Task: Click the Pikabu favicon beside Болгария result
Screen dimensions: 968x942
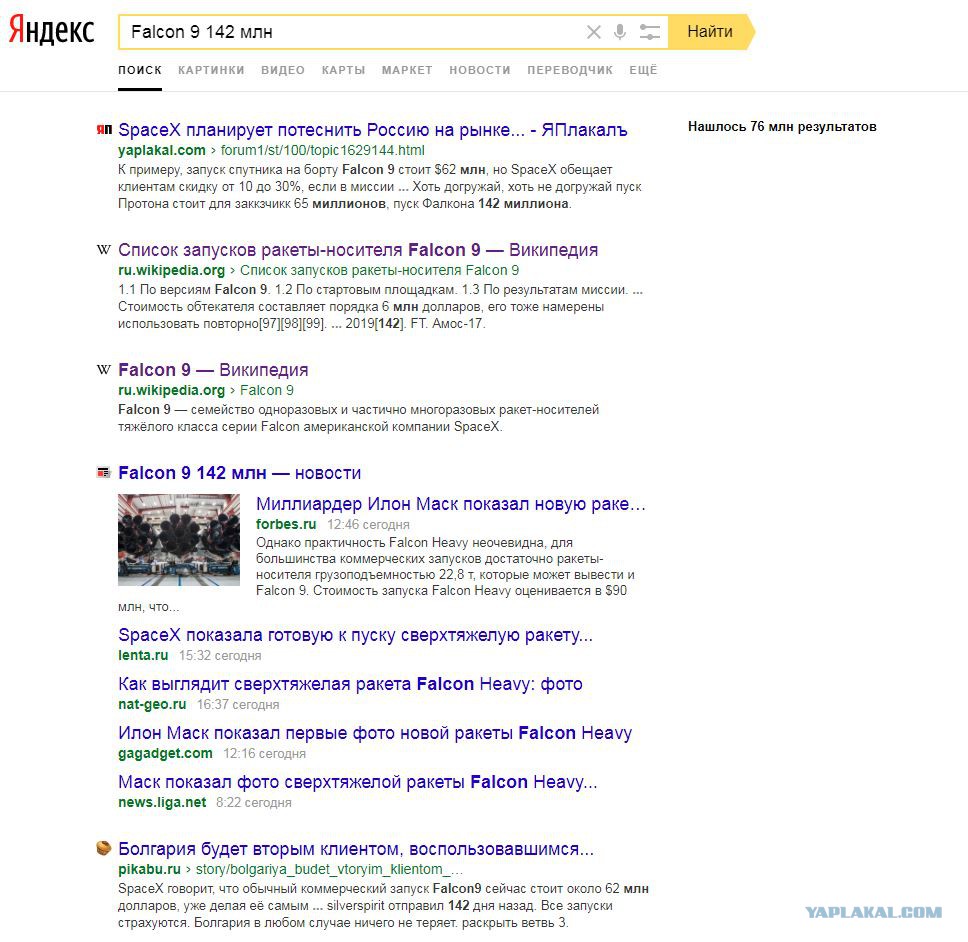Action: coord(104,848)
